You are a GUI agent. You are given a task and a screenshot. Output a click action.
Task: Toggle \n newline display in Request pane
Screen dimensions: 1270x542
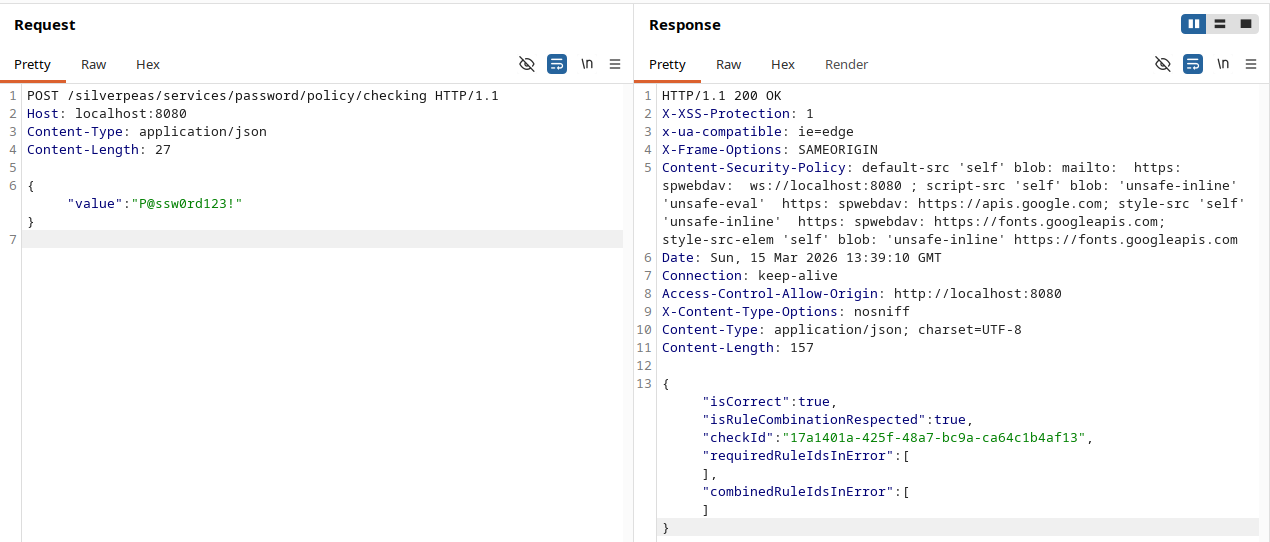[587, 64]
